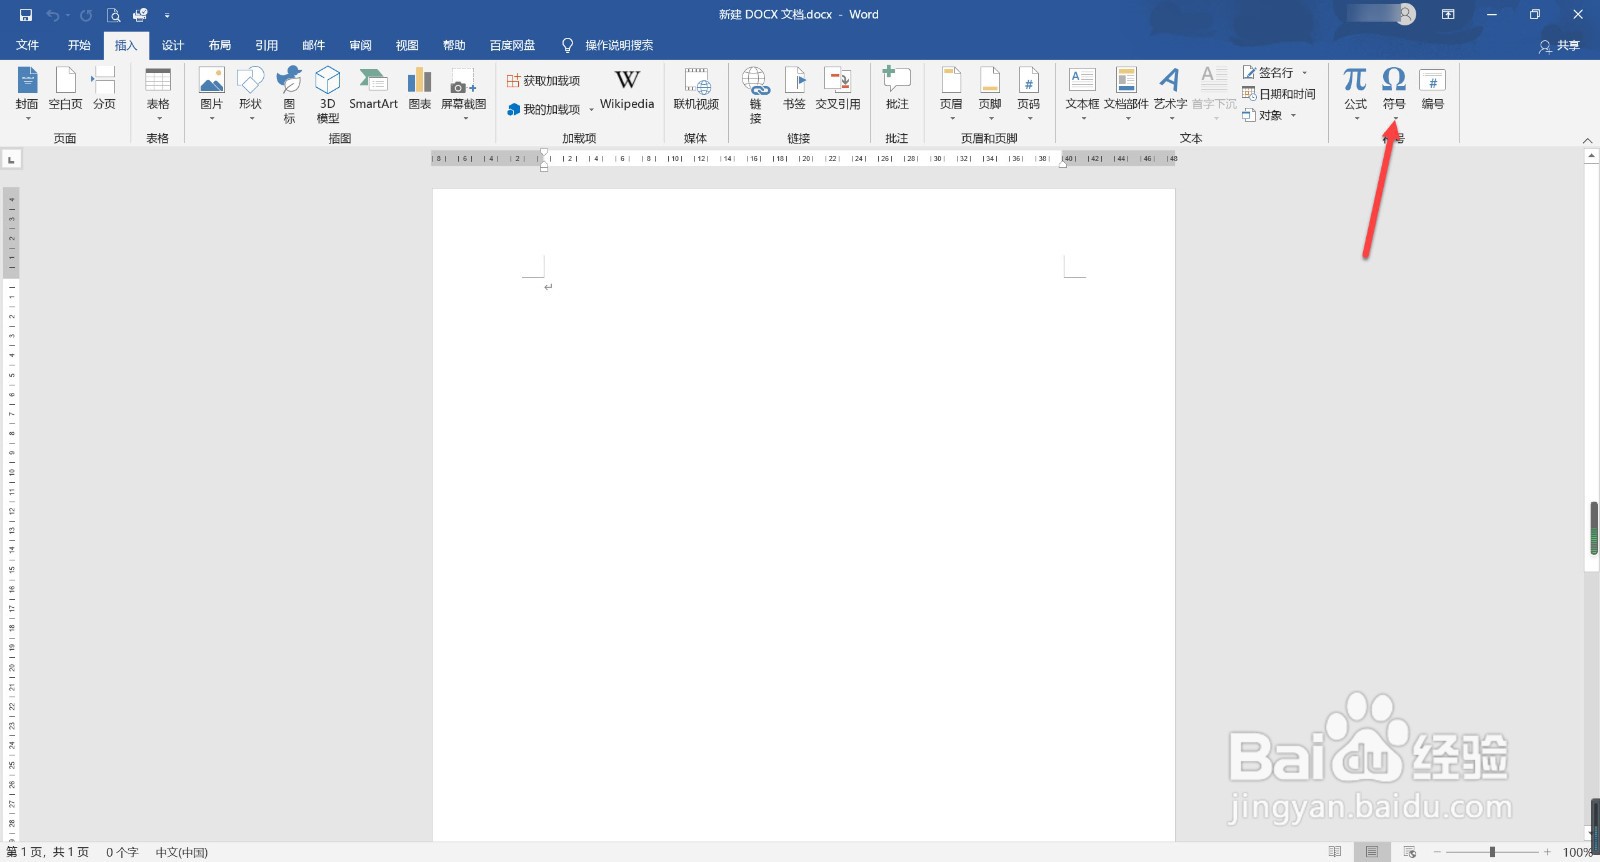Insert a page break (分页)
Image resolution: width=1600 pixels, height=862 pixels.
(104, 89)
